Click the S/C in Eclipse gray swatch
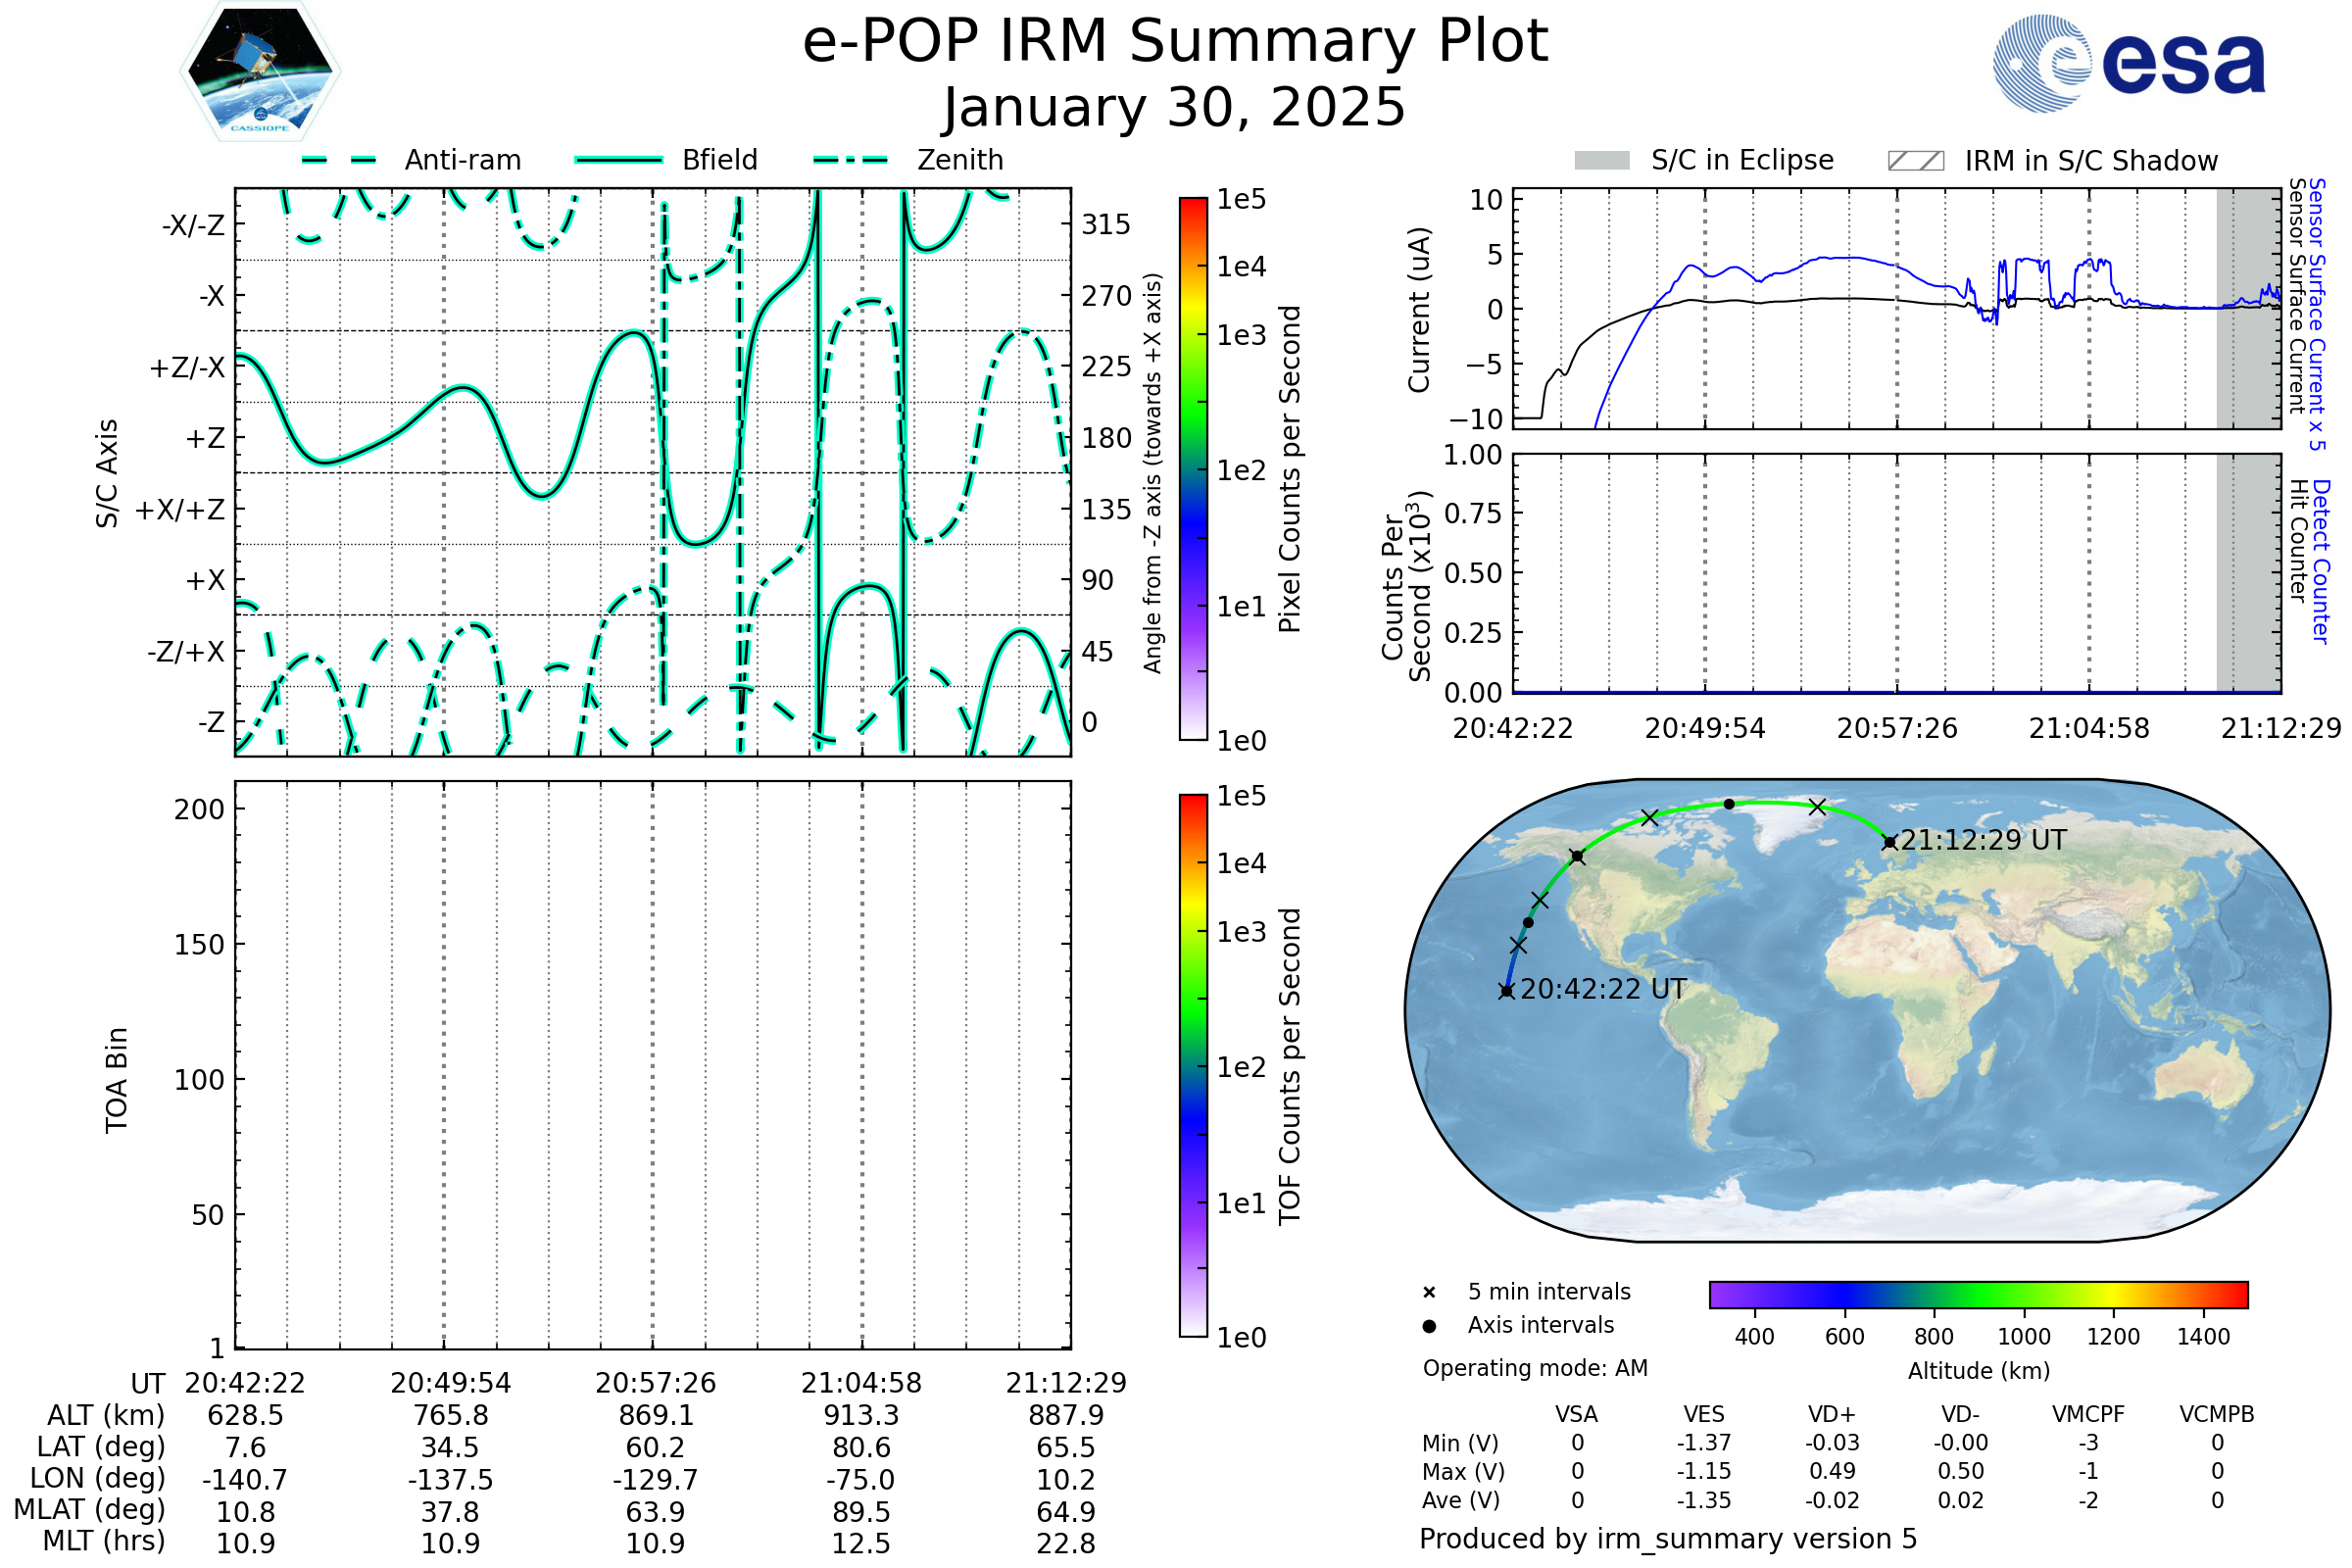 (x=1602, y=161)
